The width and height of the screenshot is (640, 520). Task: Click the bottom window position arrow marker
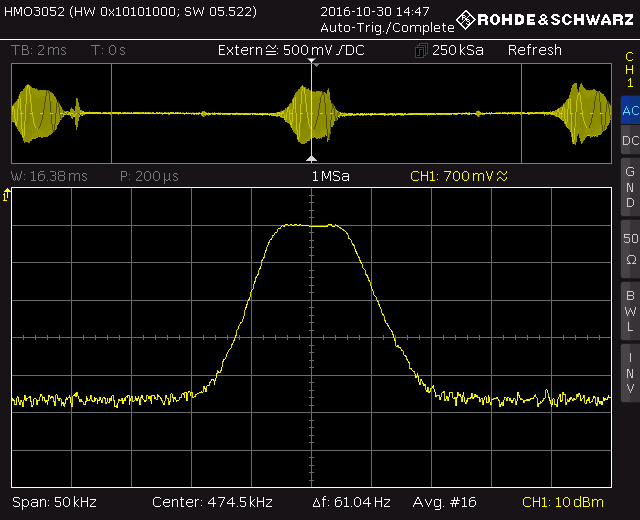(x=312, y=159)
